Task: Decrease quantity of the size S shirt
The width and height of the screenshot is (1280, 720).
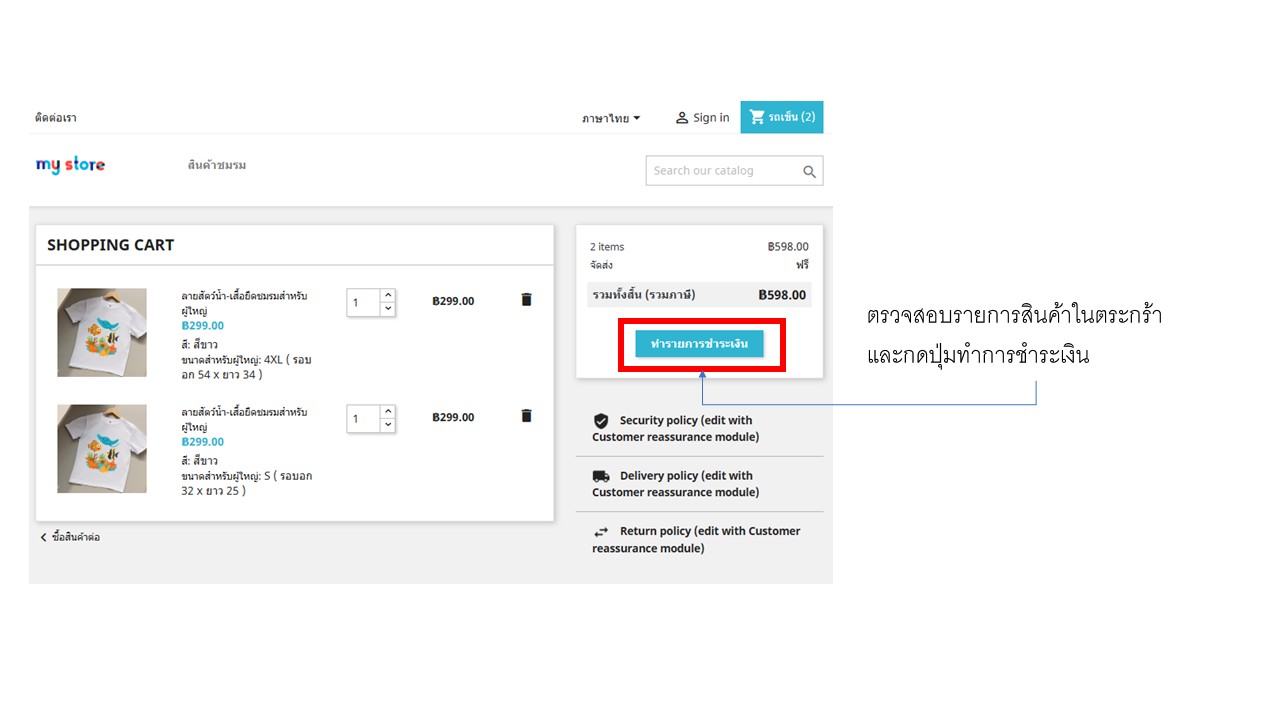Action: (388, 425)
